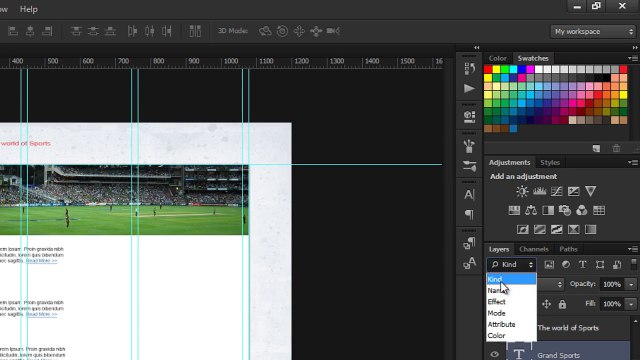The height and width of the screenshot is (360, 640).
Task: Click the Kind filter type dropdown
Action: [511, 264]
